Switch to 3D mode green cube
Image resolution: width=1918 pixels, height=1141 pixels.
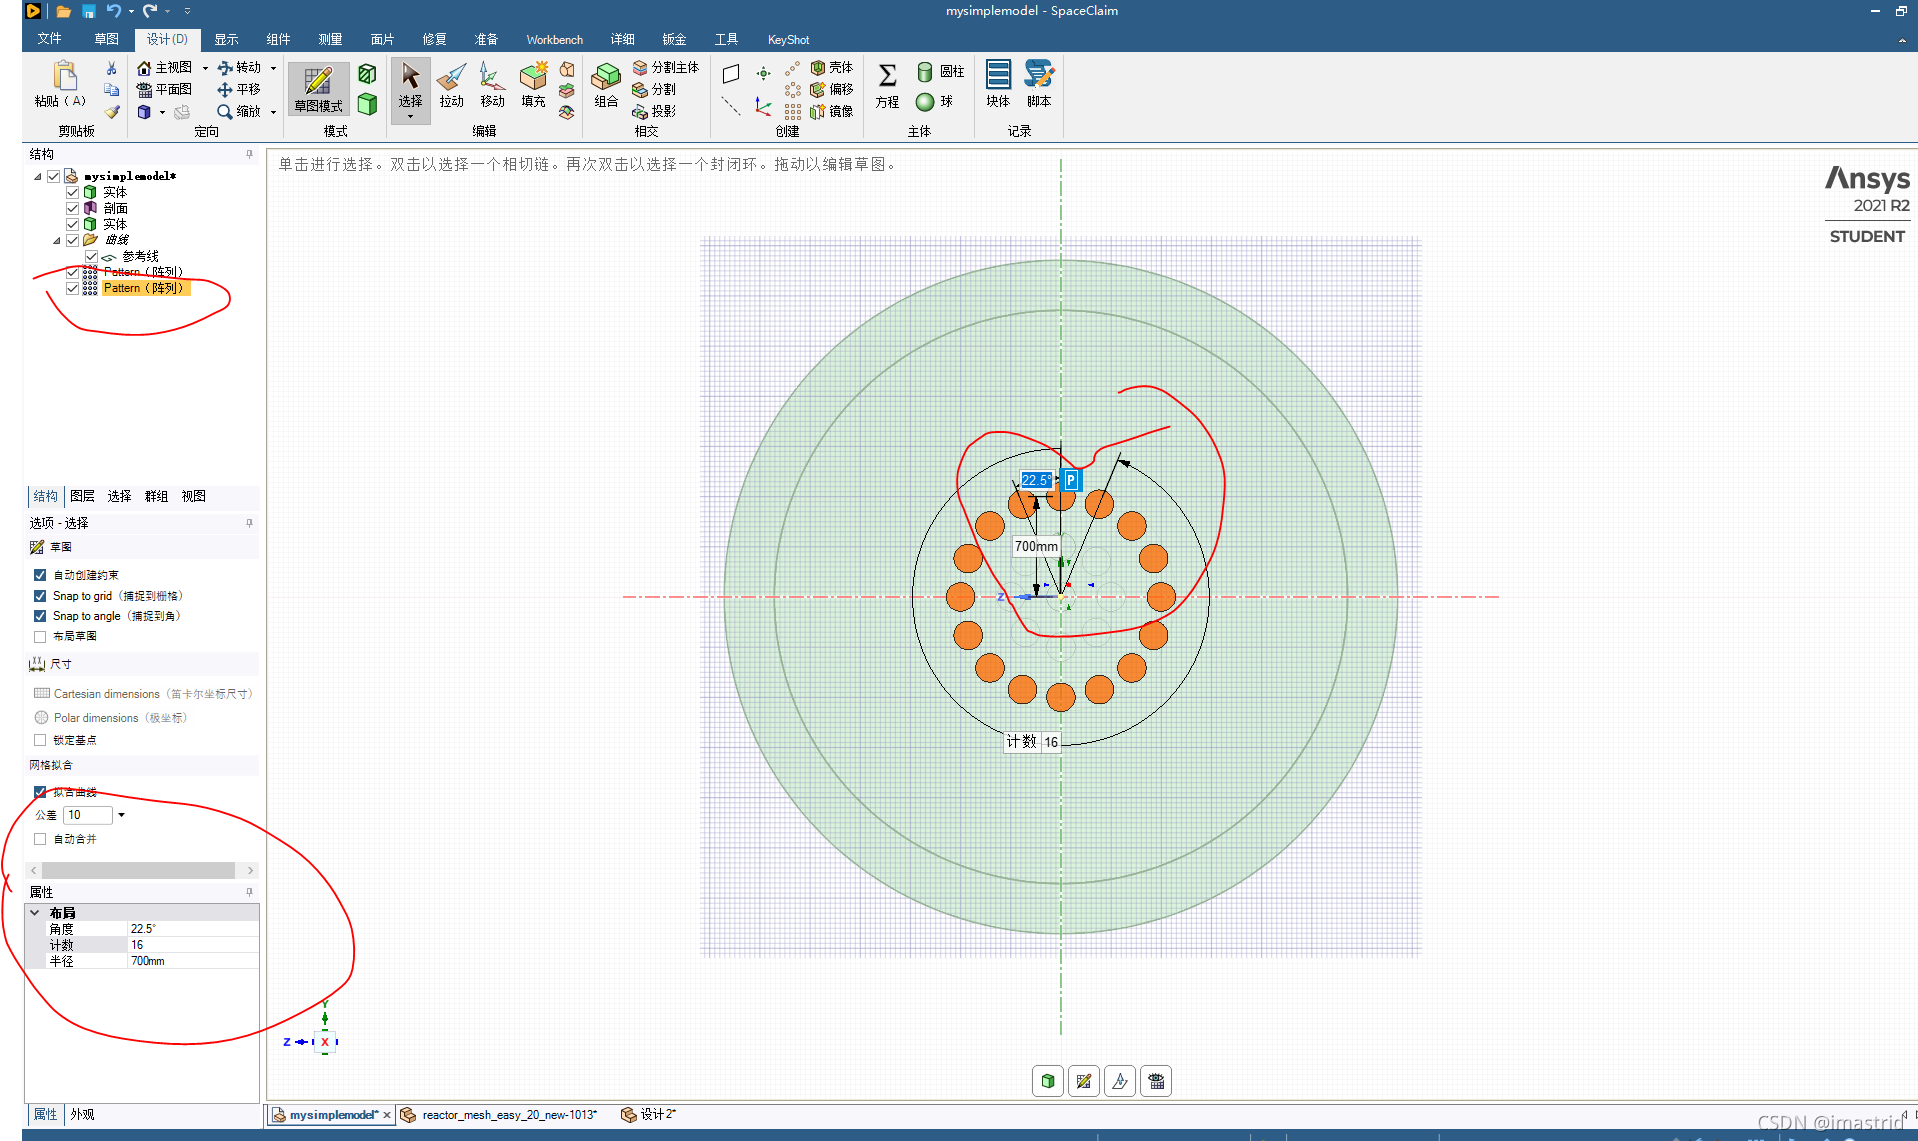[x=367, y=103]
